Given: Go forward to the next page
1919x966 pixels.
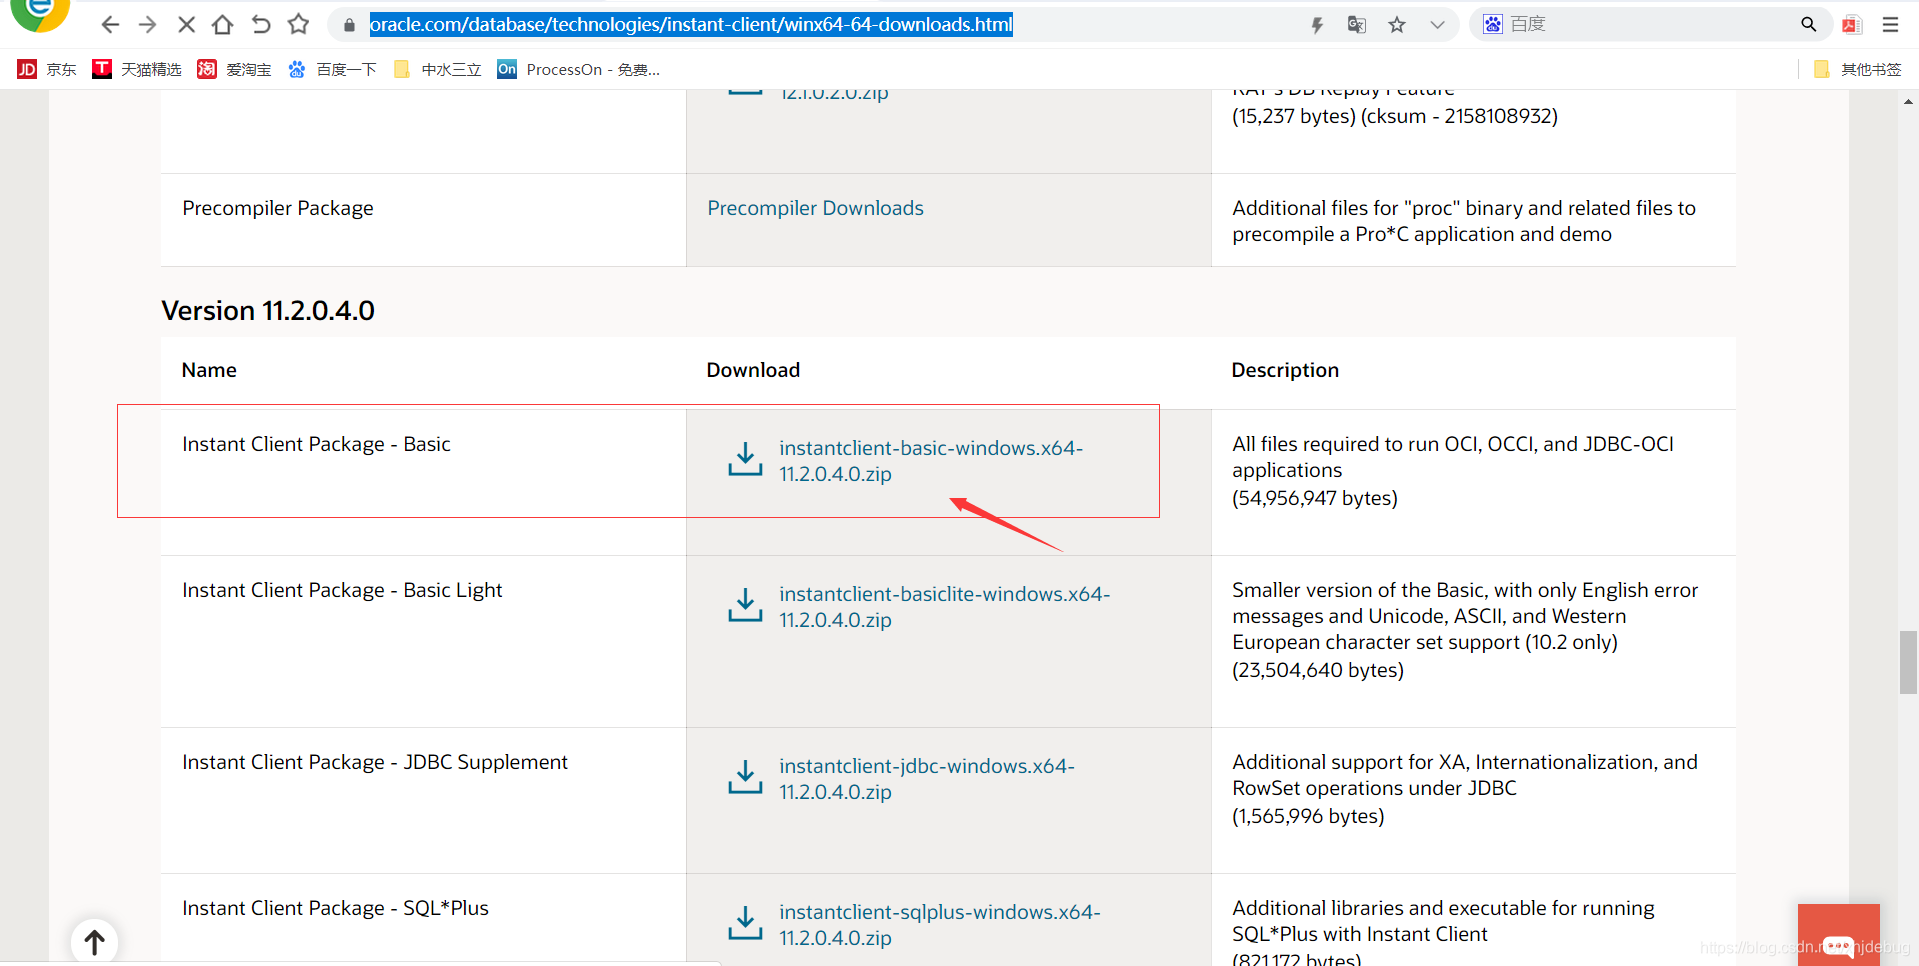Looking at the screenshot, I should [x=147, y=25].
